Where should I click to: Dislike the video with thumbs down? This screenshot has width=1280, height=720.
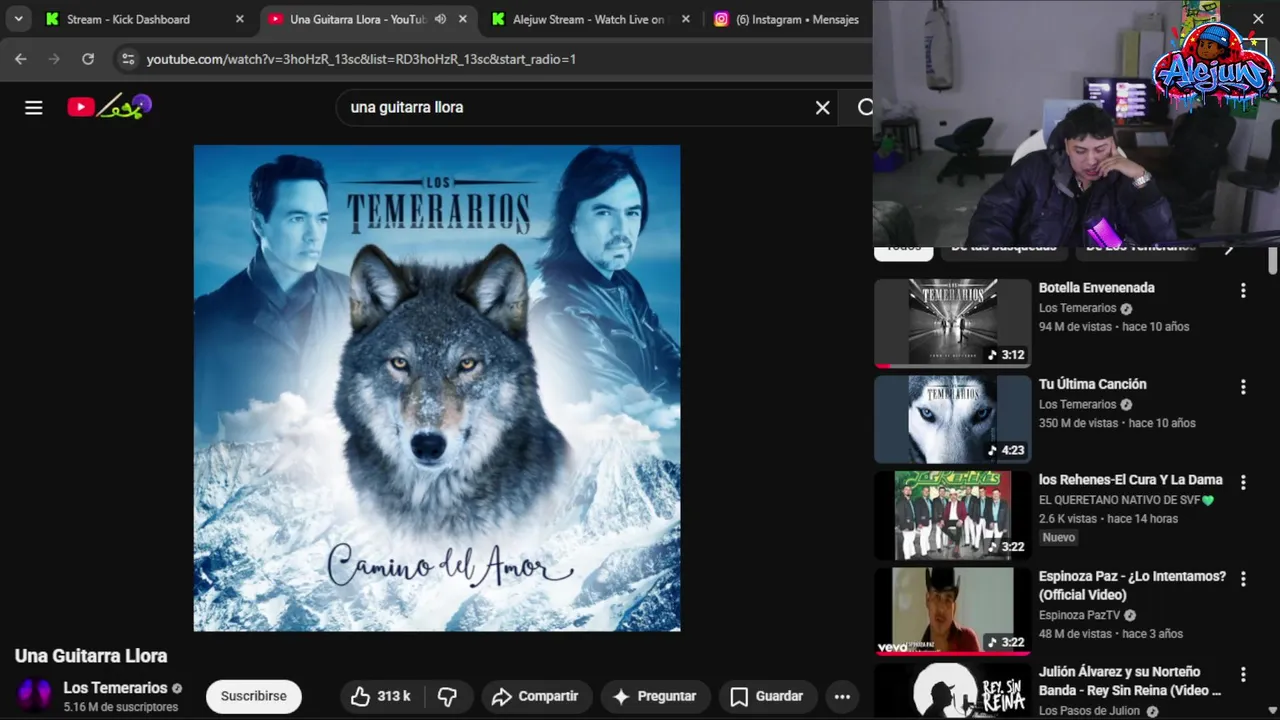click(447, 696)
